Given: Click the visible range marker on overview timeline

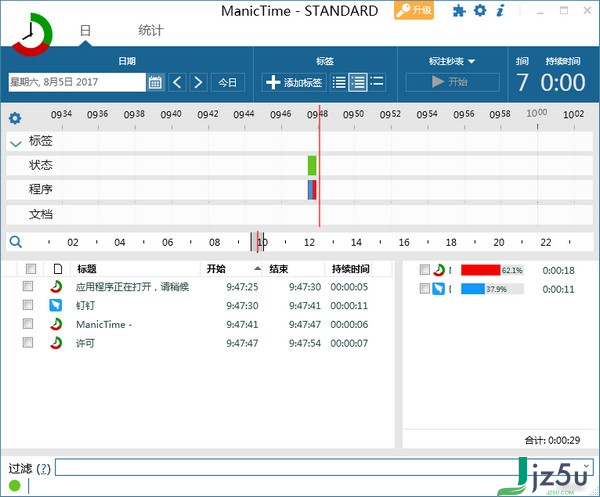Looking at the screenshot, I should 258,242.
